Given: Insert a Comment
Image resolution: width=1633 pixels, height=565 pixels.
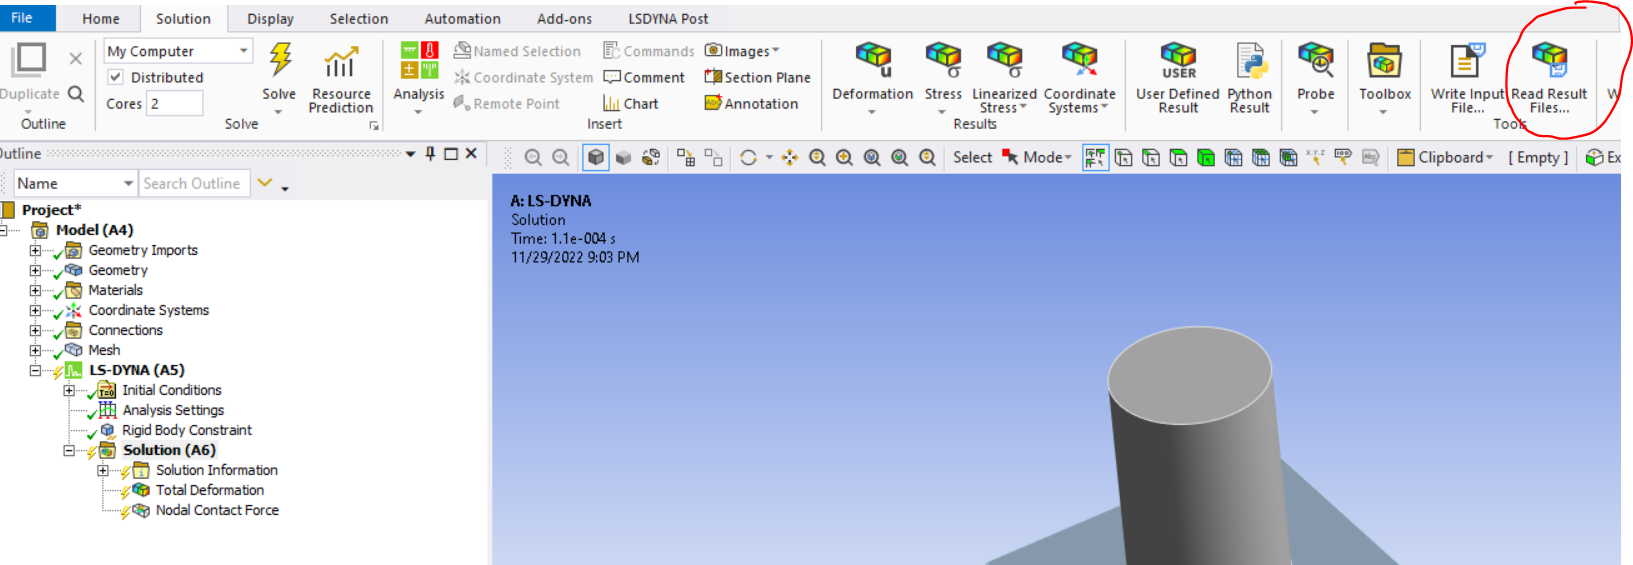Looking at the screenshot, I should pyautogui.click(x=644, y=77).
